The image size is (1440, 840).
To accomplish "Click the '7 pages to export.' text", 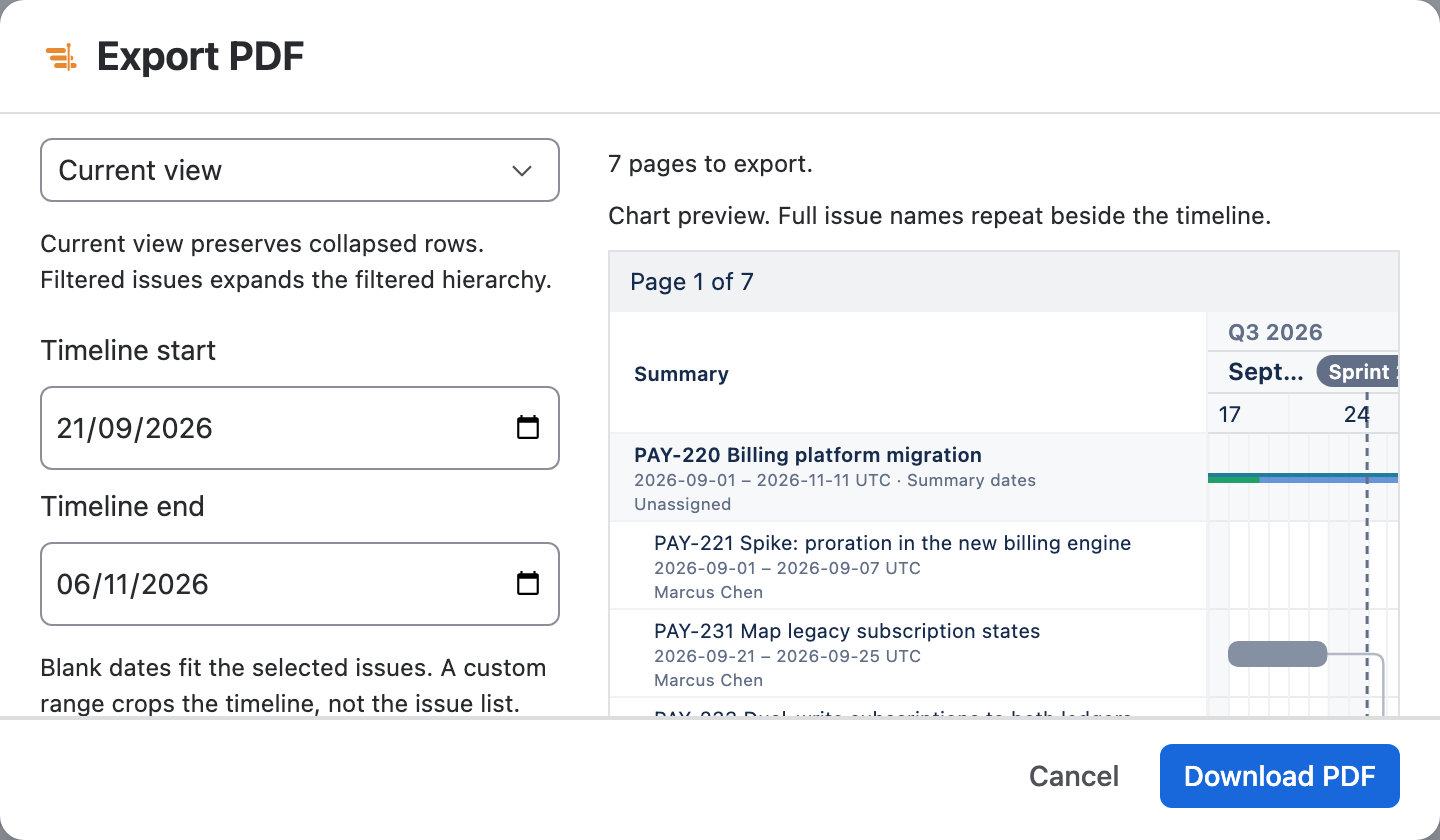I will 710,164.
